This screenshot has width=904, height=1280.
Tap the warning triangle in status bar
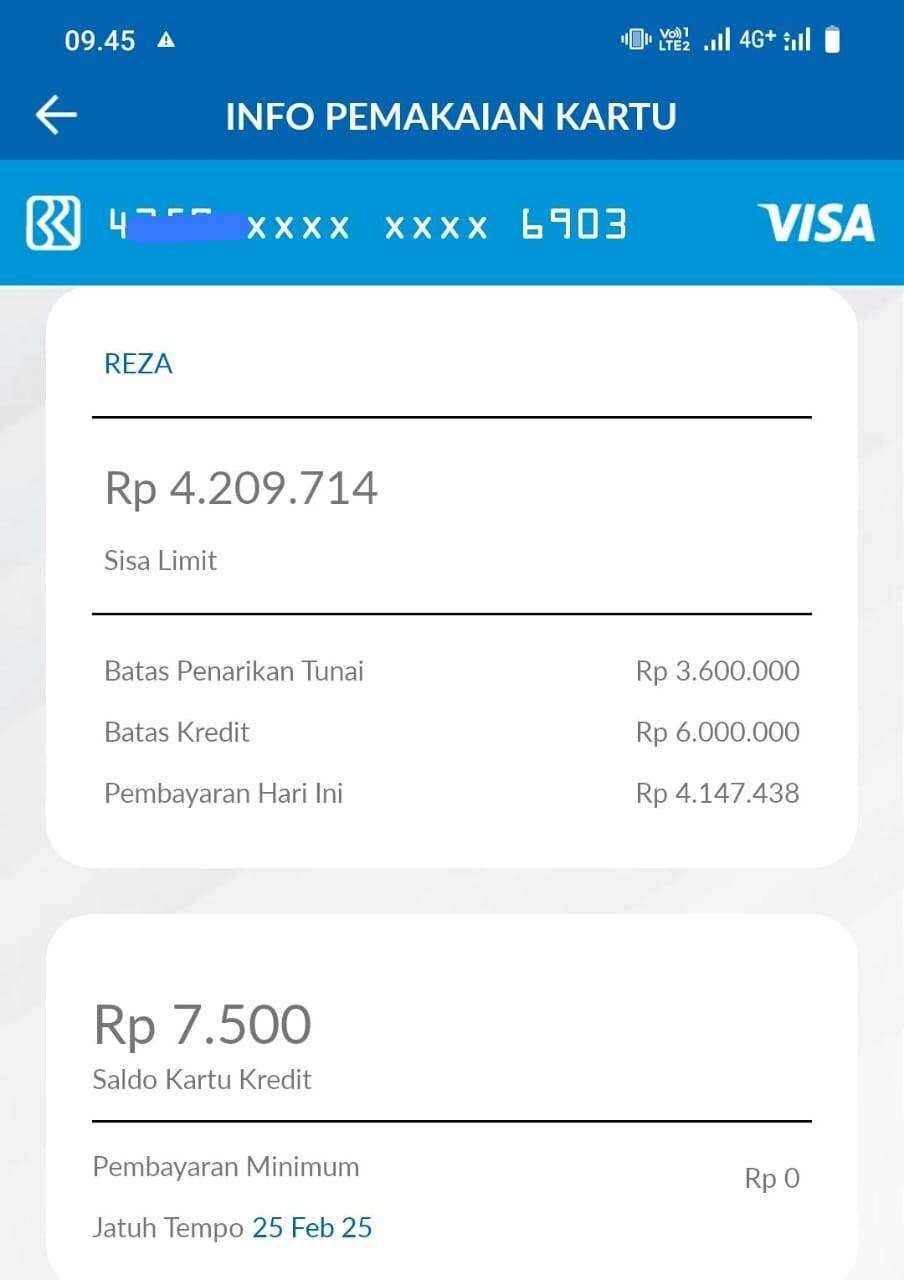tap(166, 40)
